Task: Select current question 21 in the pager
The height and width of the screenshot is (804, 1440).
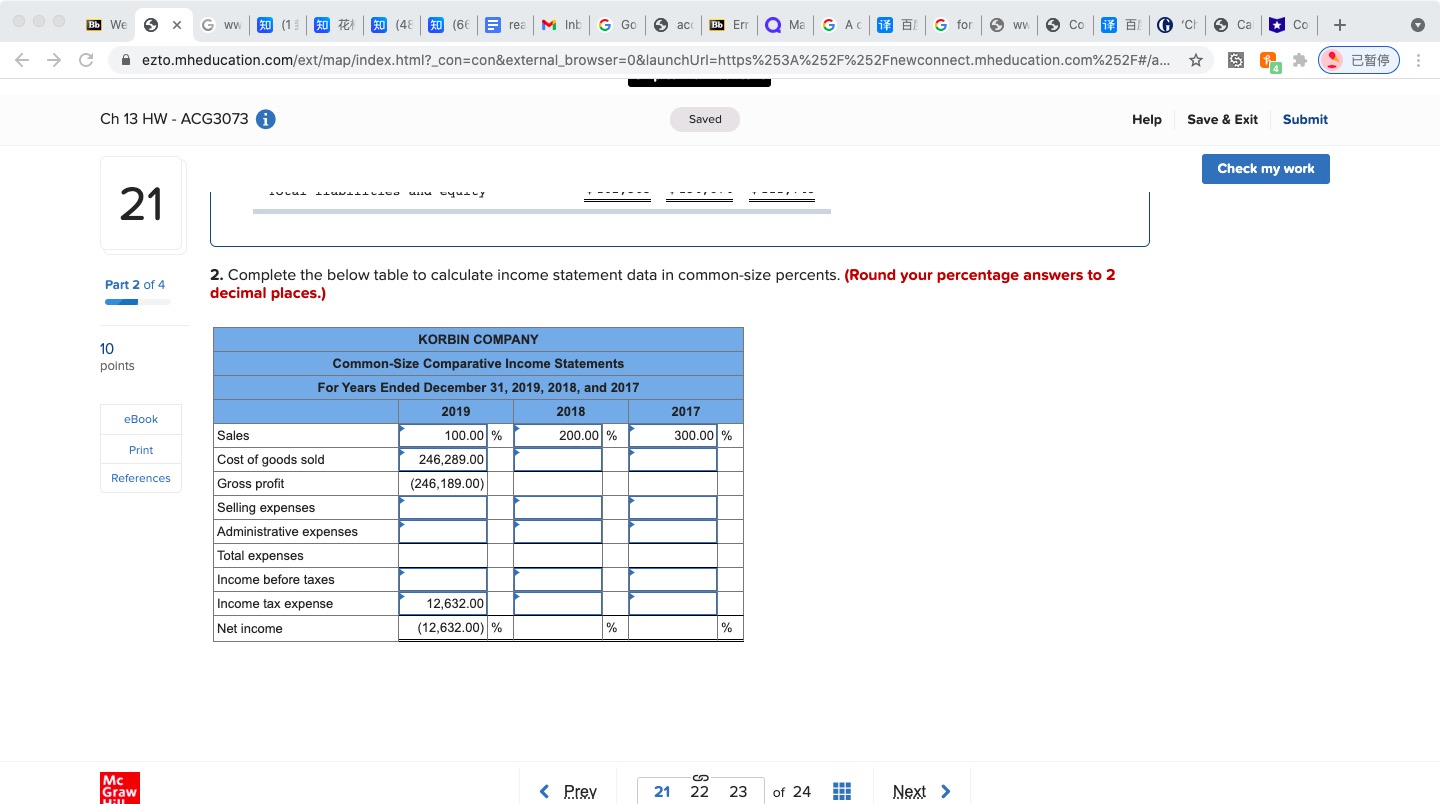Action: tap(662, 792)
